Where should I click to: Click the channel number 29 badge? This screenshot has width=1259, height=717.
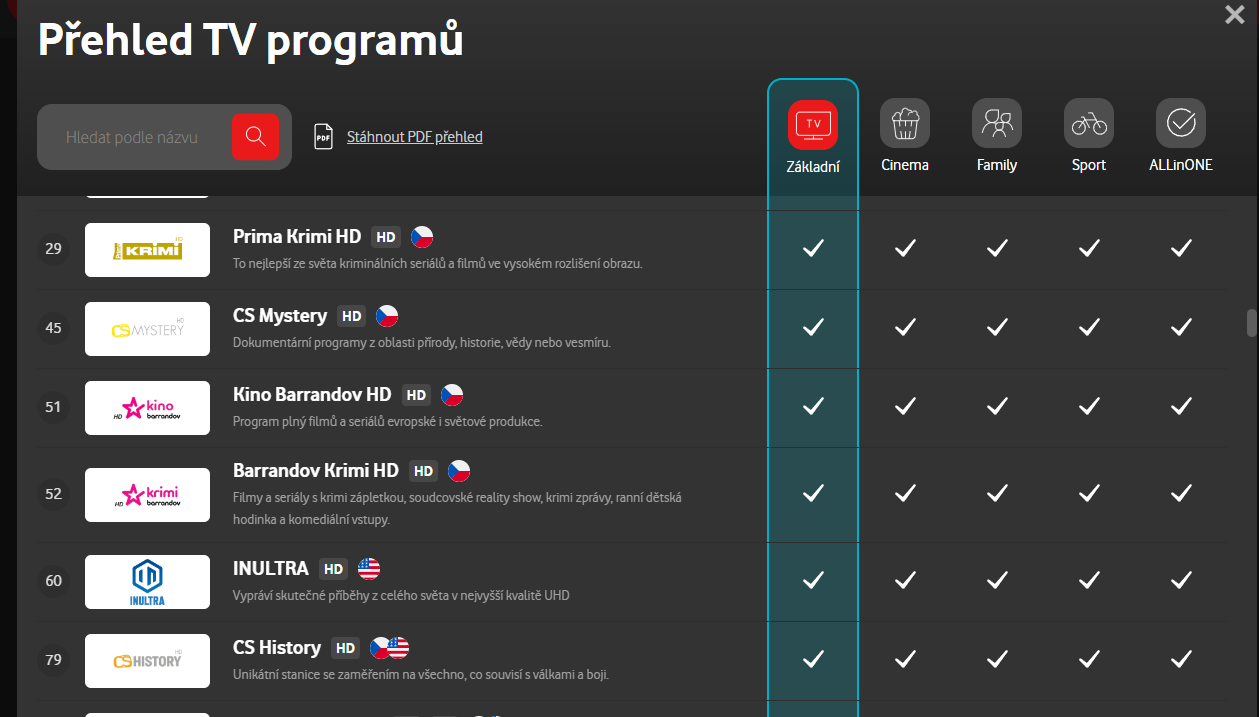point(54,249)
